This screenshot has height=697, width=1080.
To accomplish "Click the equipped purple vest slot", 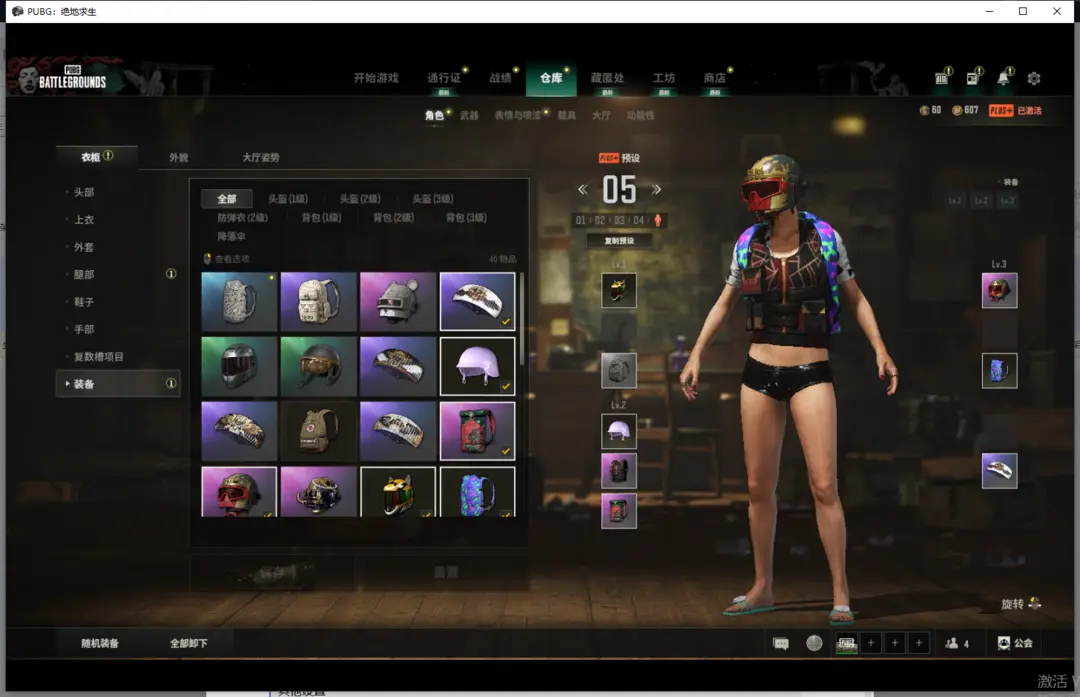I will point(619,471).
